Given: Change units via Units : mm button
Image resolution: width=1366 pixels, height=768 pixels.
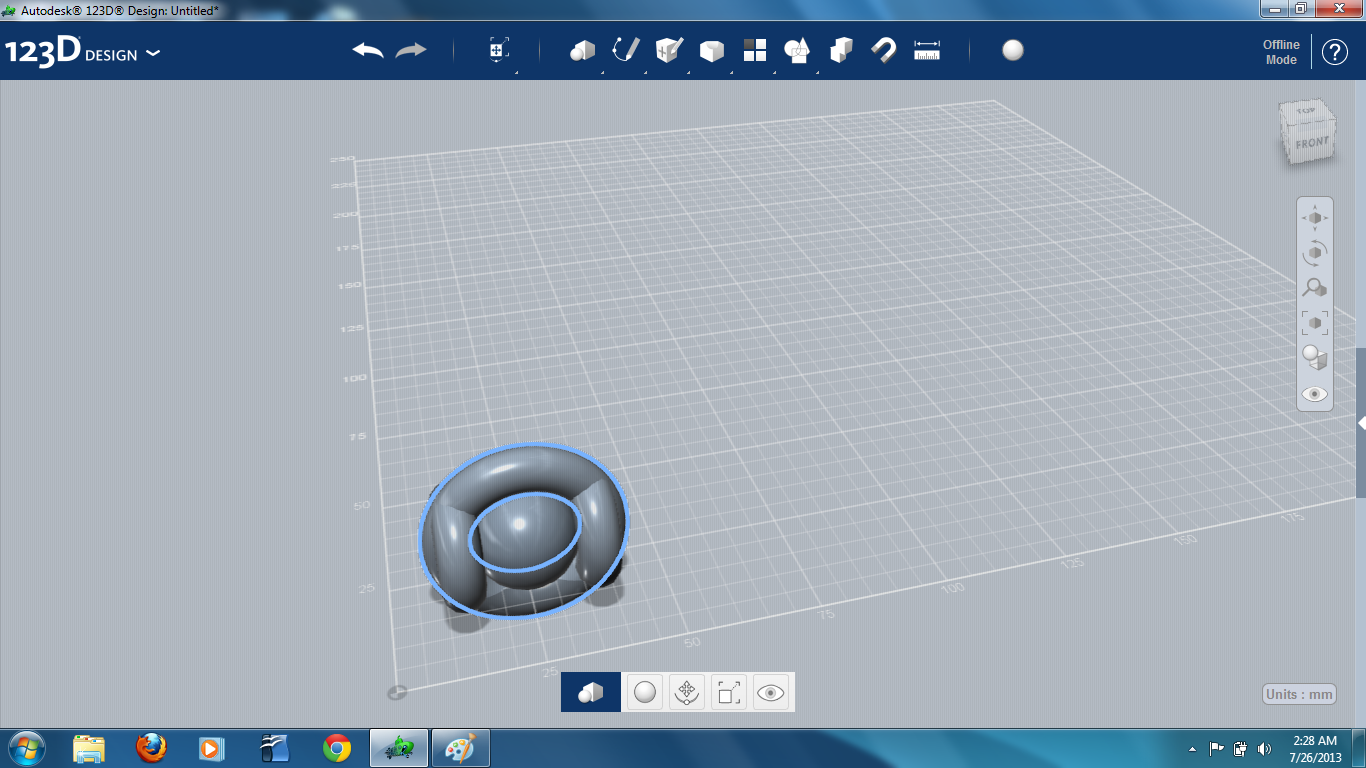Looking at the screenshot, I should [x=1300, y=695].
